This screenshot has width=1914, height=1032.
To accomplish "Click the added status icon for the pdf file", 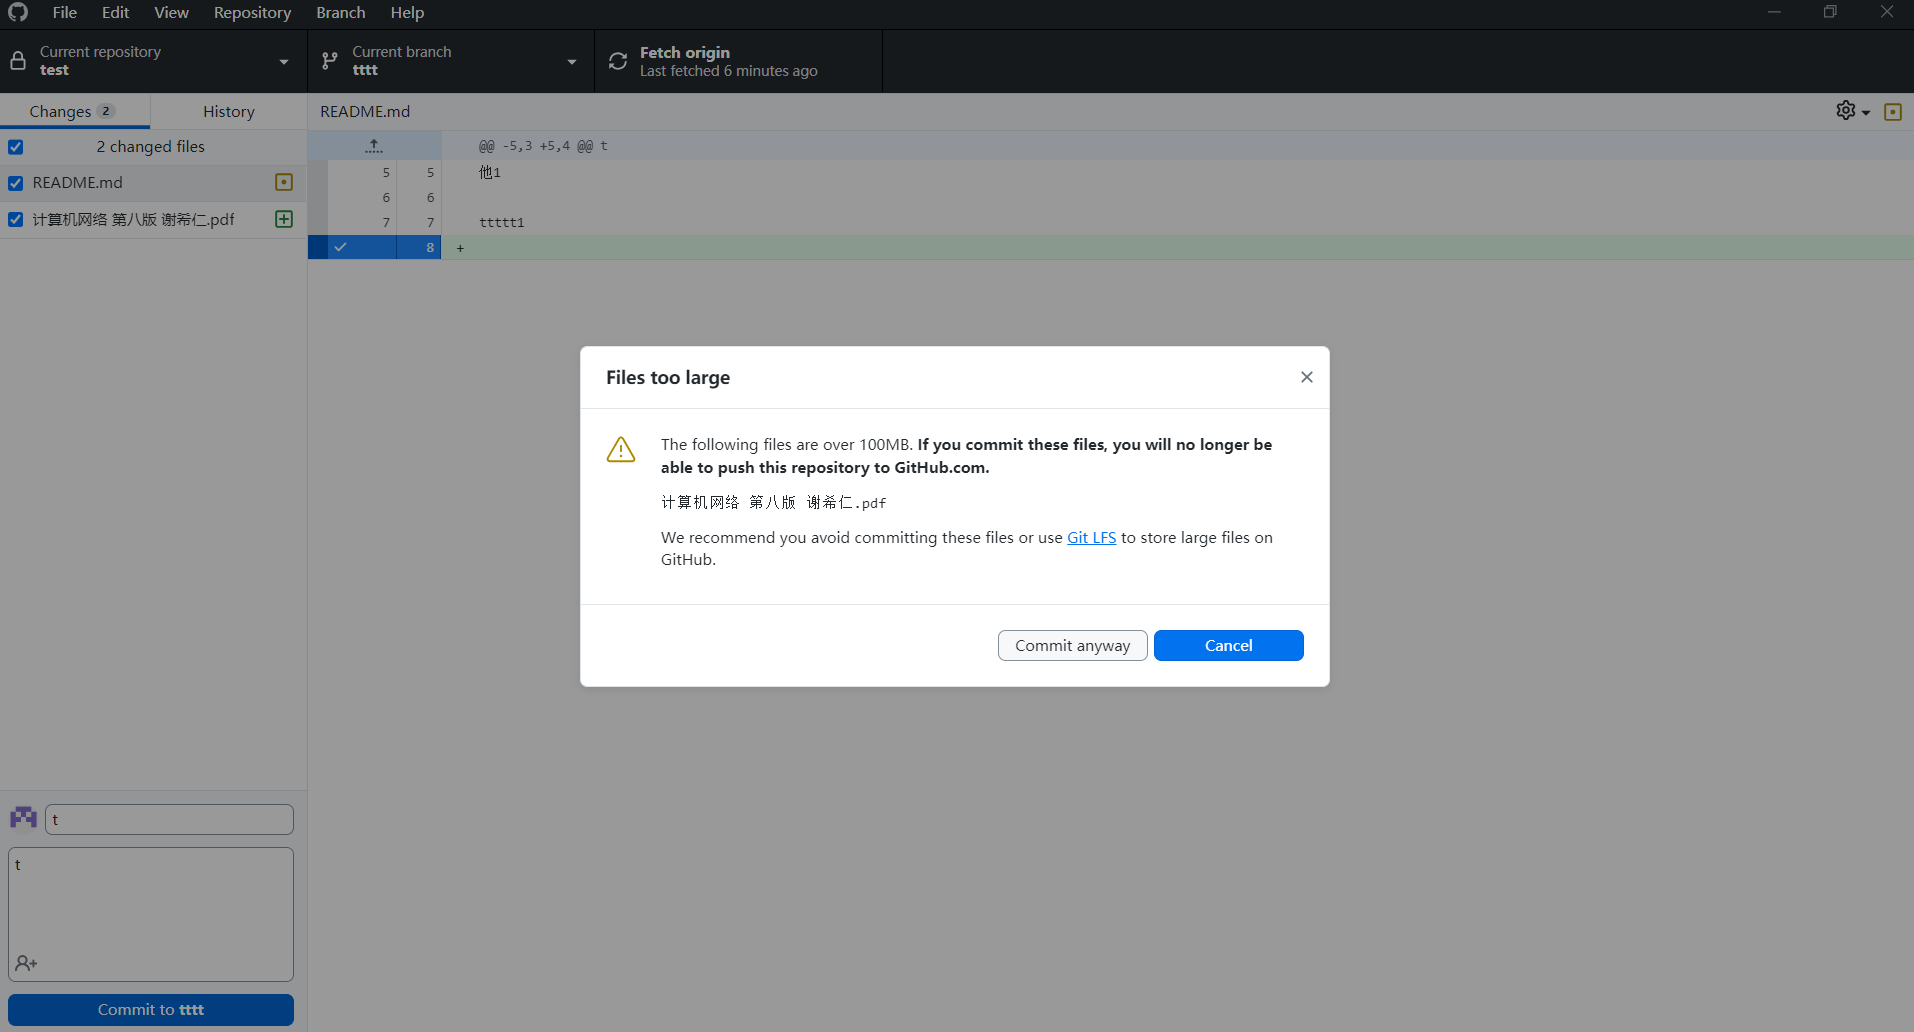I will [x=284, y=219].
